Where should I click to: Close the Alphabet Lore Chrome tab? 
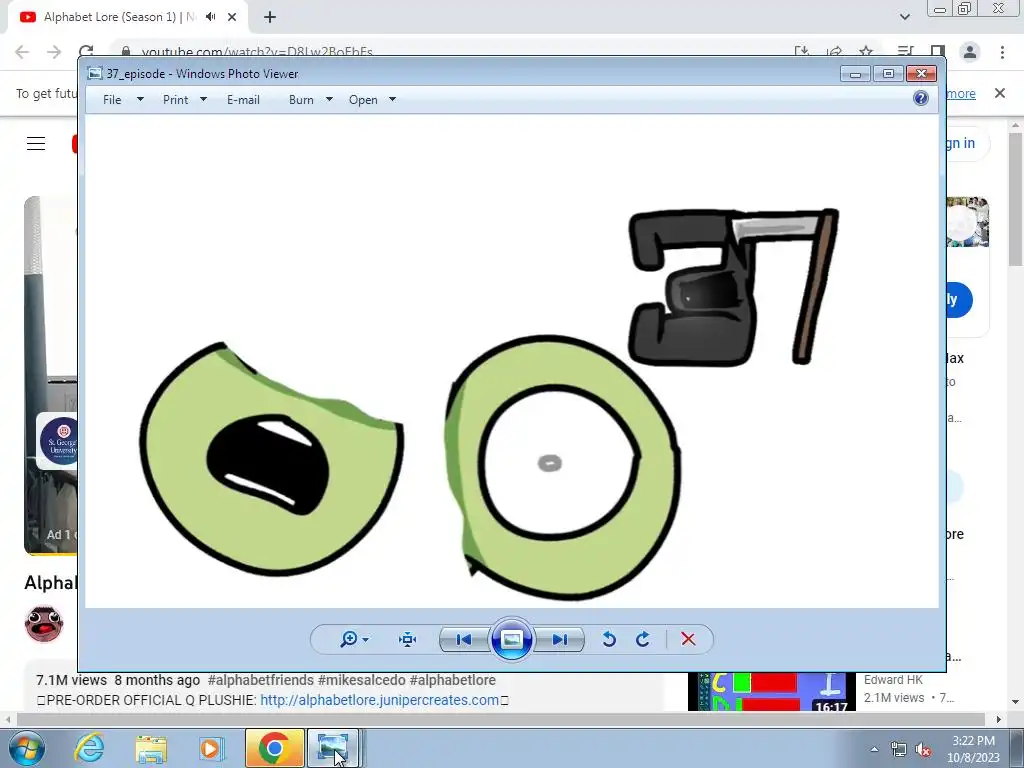click(x=232, y=17)
